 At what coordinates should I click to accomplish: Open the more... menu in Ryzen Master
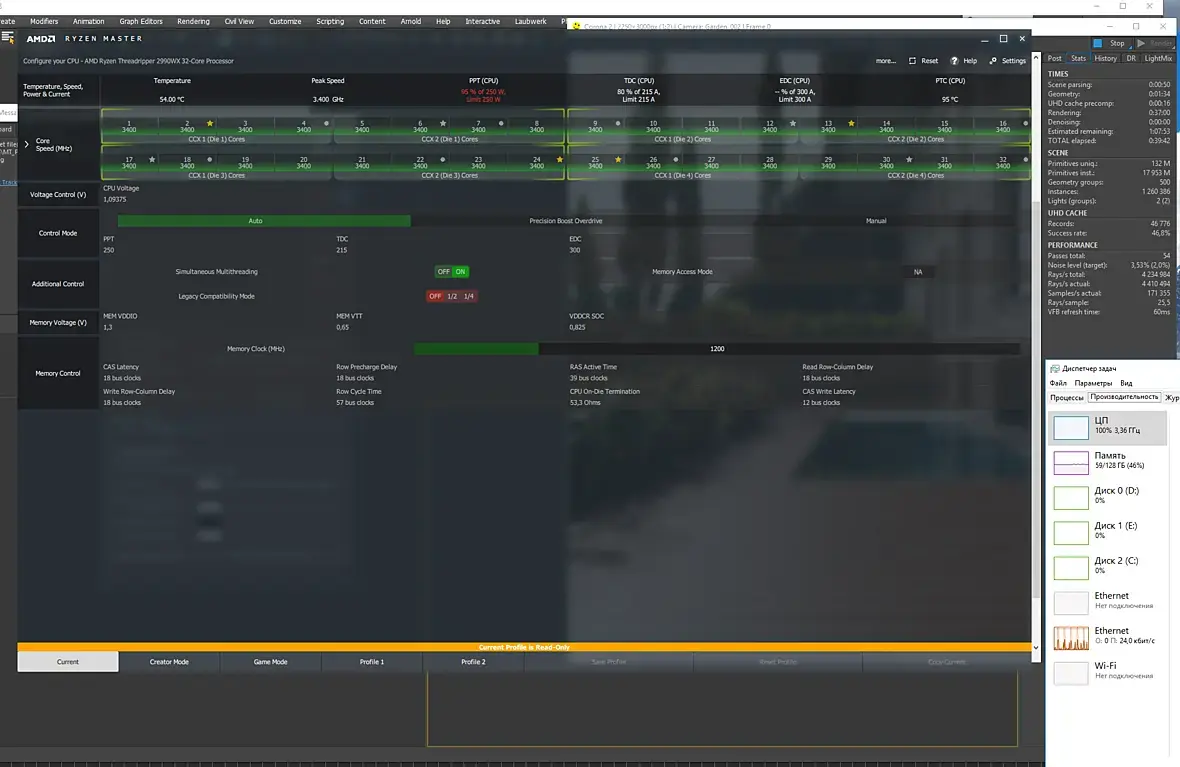886,61
